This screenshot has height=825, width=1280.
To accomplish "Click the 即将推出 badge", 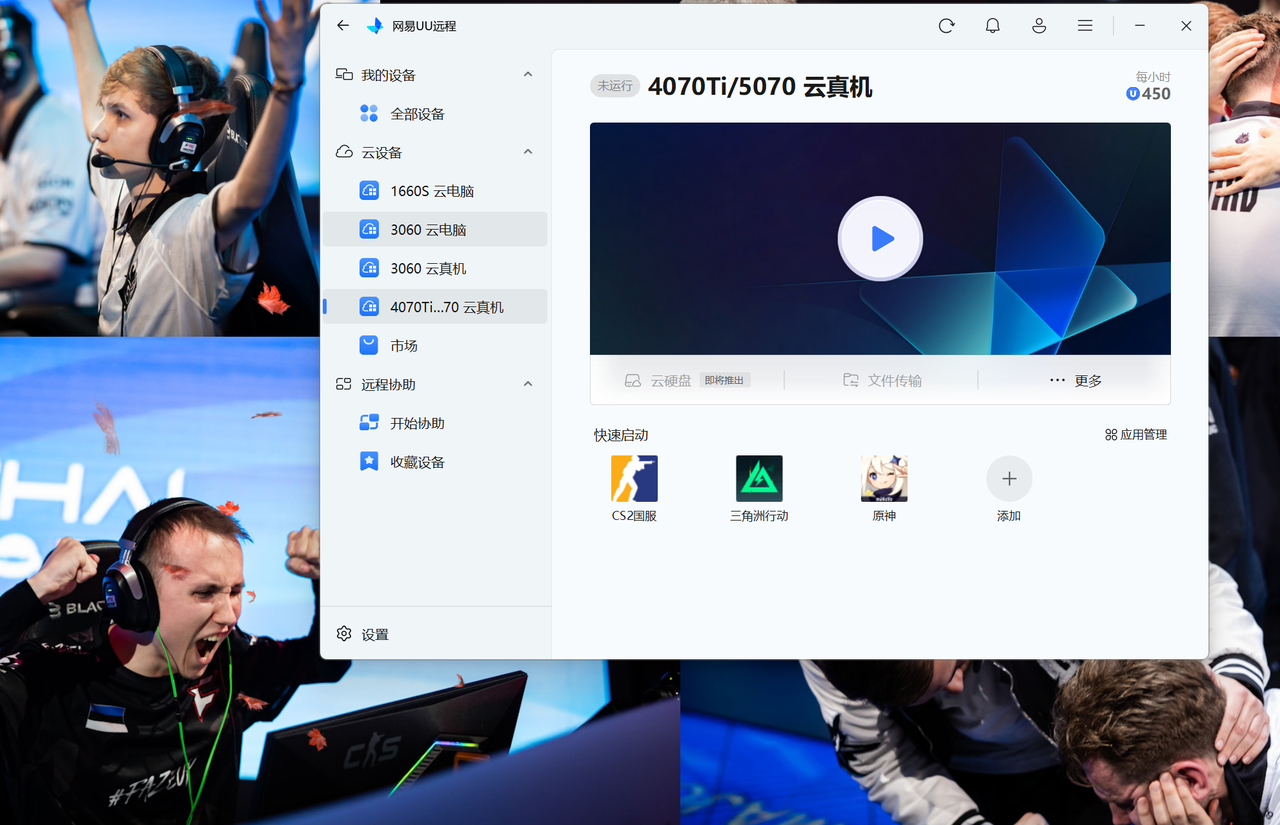I will (725, 381).
